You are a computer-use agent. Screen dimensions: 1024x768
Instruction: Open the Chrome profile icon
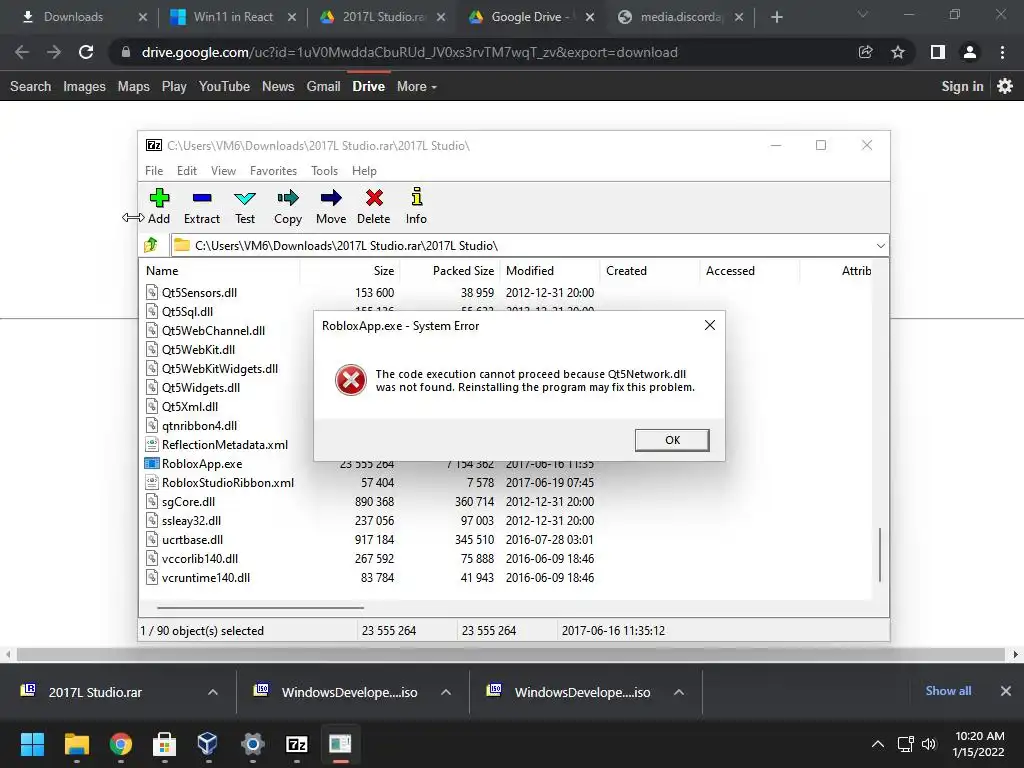click(x=970, y=52)
